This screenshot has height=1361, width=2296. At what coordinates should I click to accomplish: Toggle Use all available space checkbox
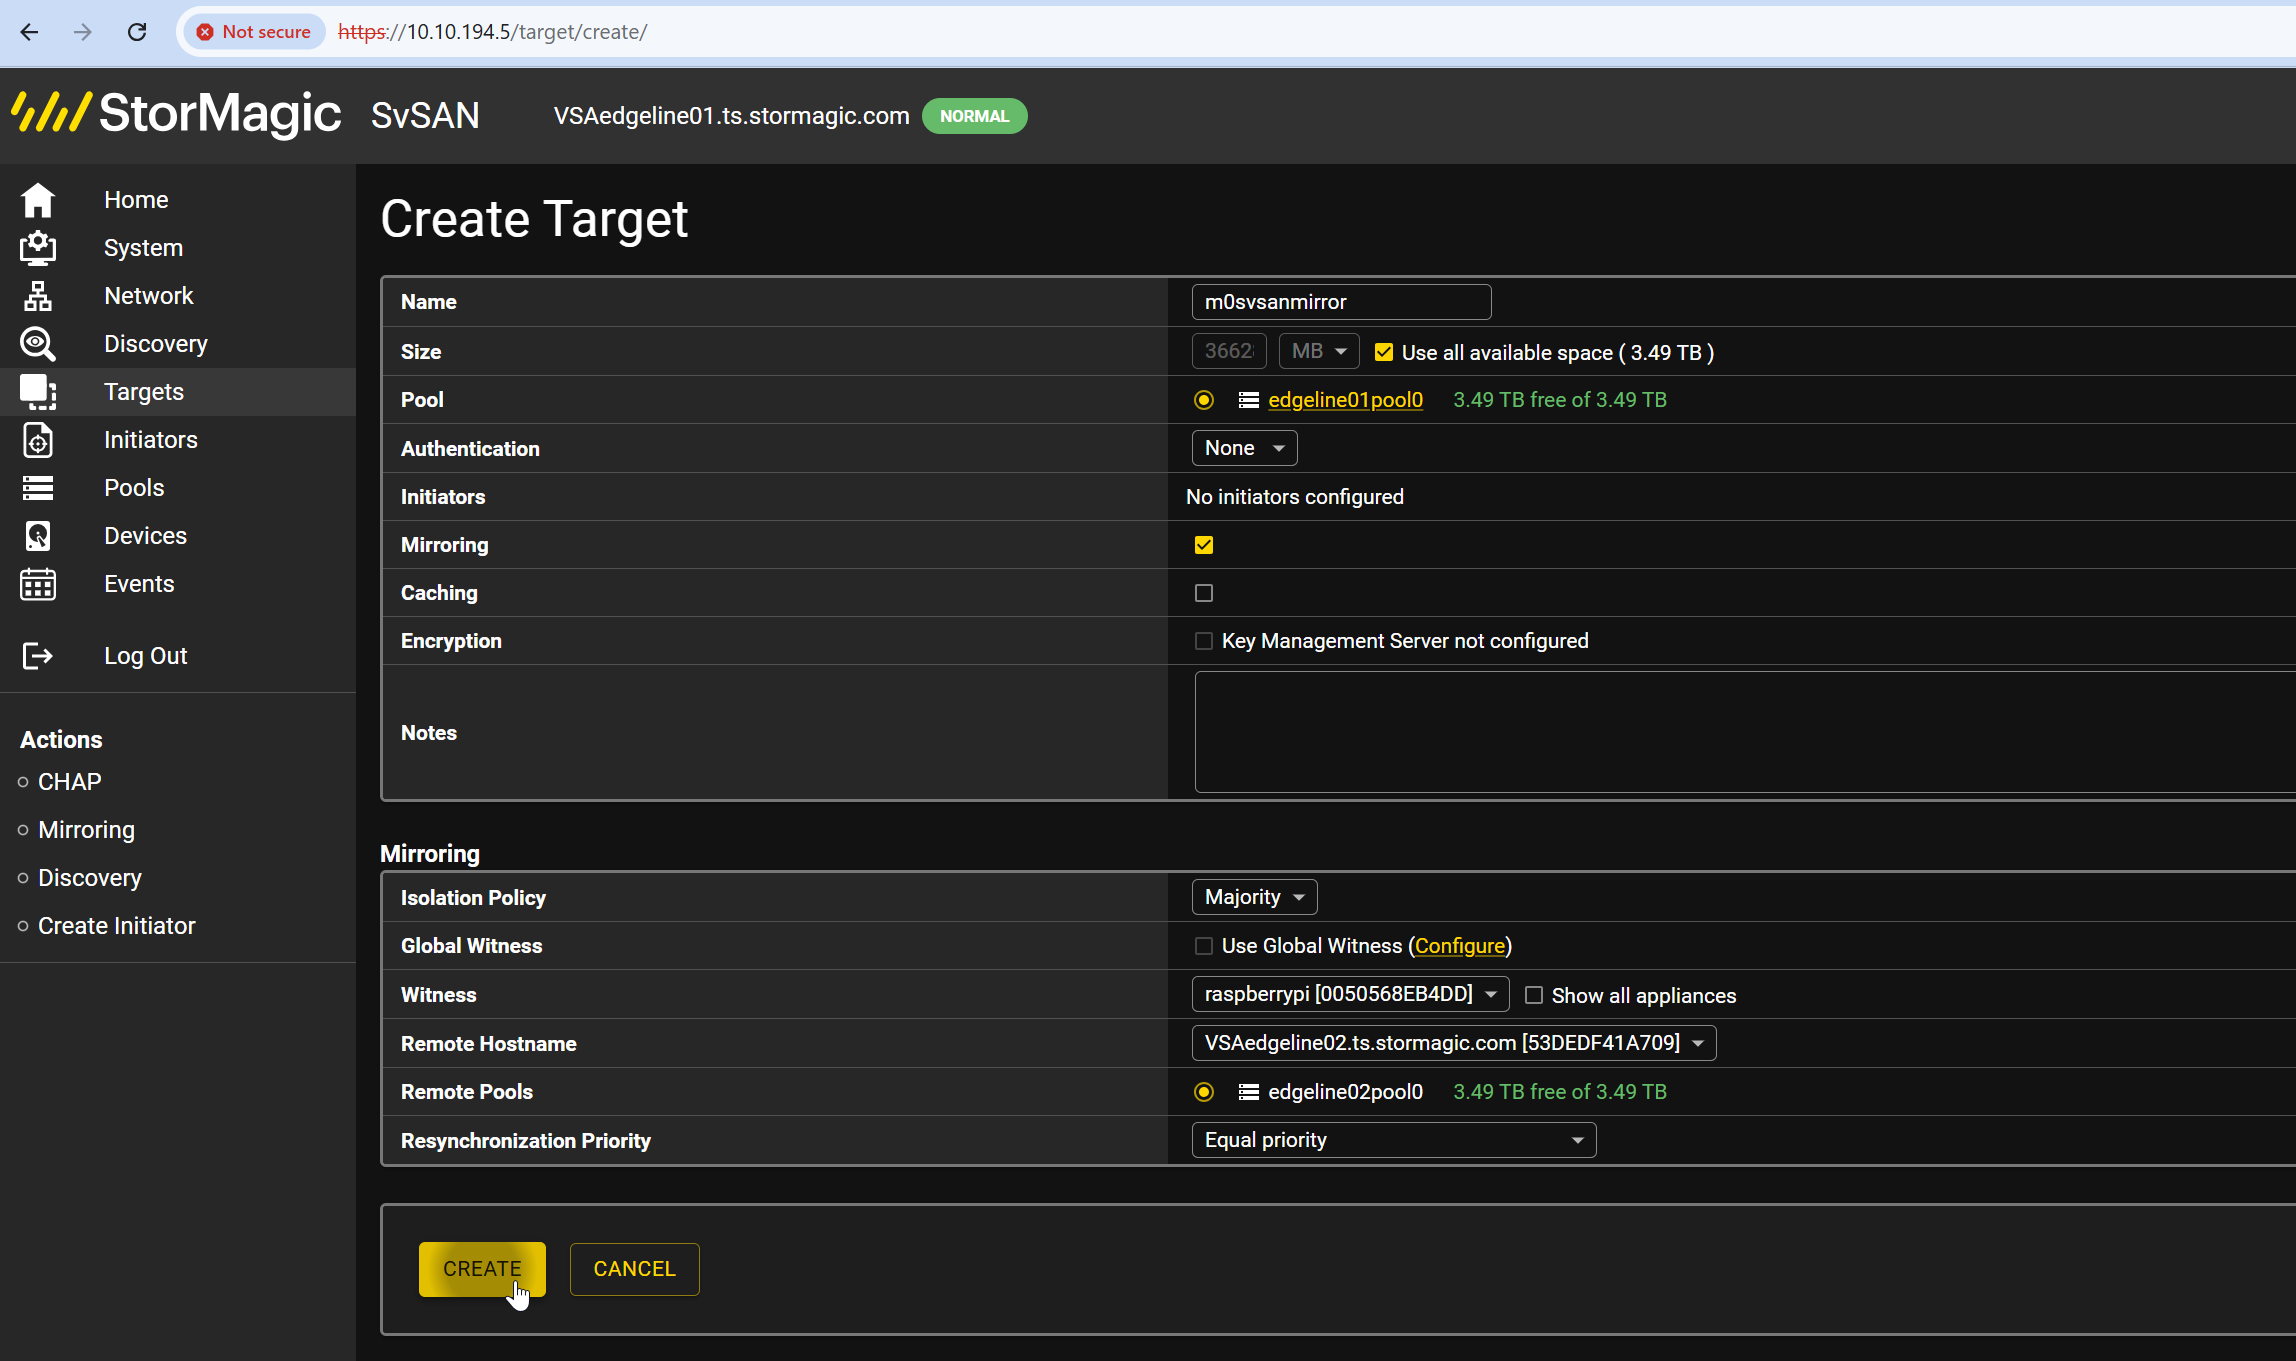point(1384,352)
